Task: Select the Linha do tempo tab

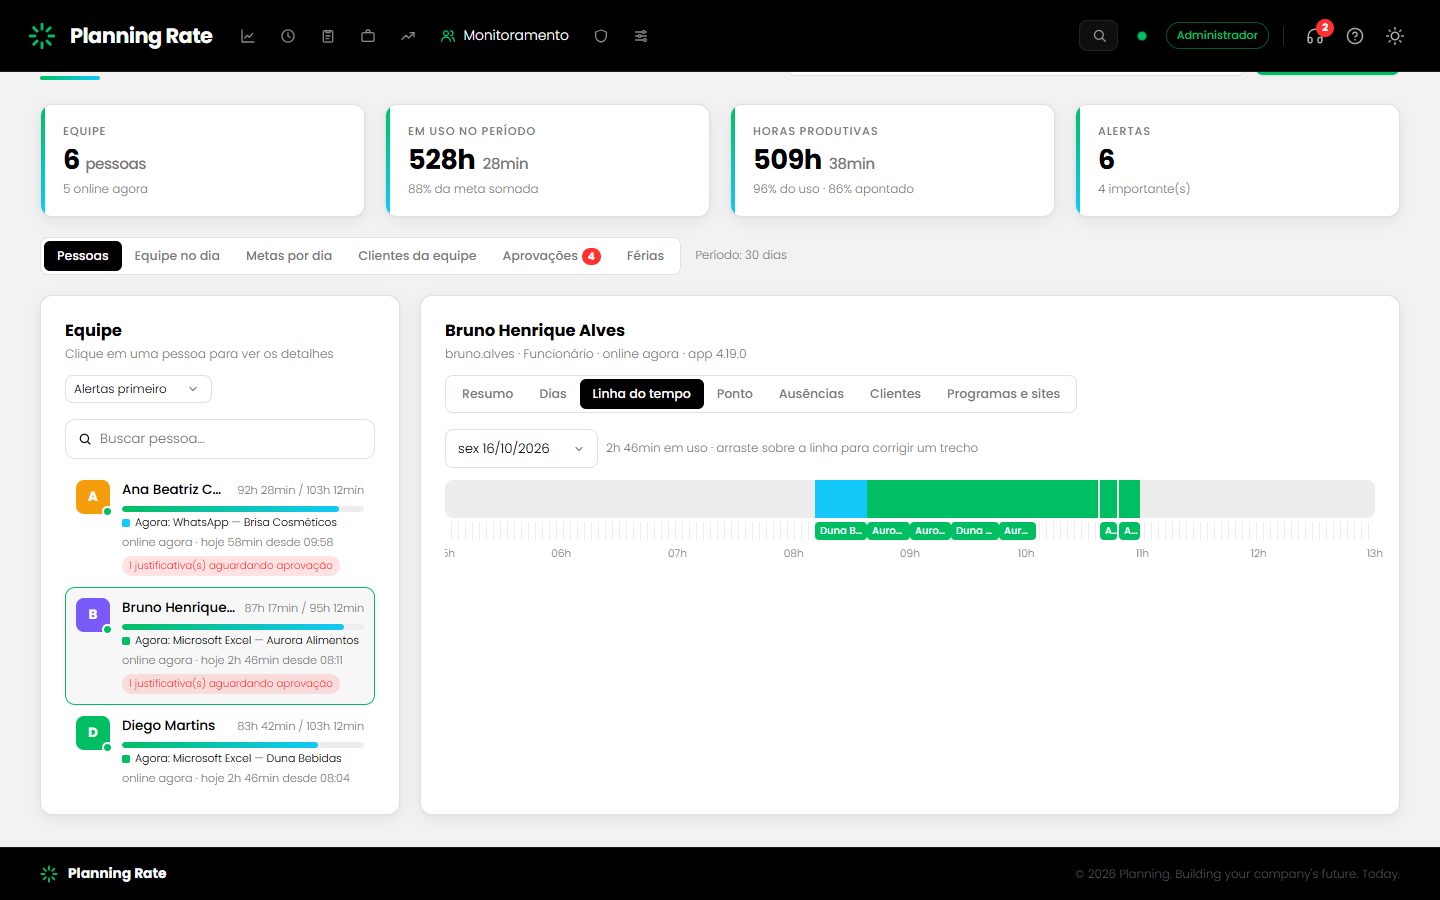Action: pyautogui.click(x=642, y=394)
